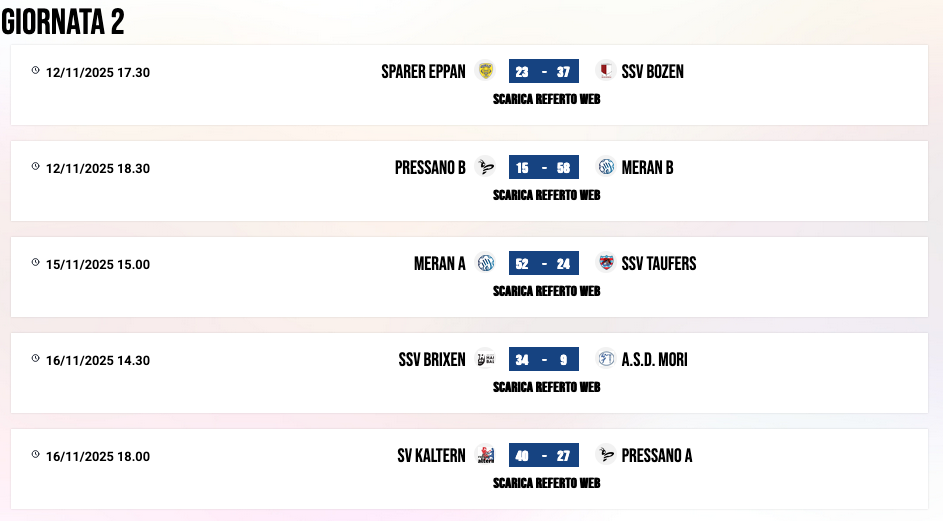Select the SSV Bozen team name
The image size is (943, 521).
(652, 71)
